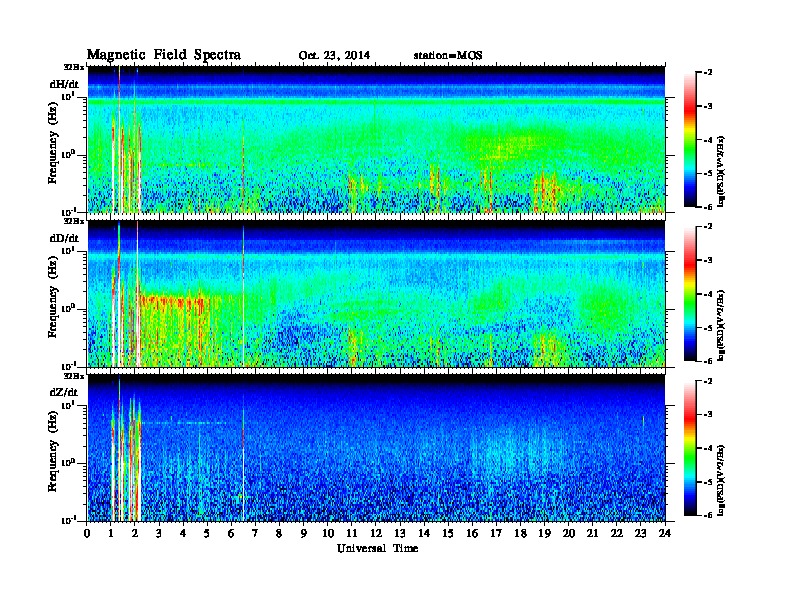Click the -6 tick of the dZ/dt color scale
Image resolution: width=792 pixels, height=612 pixels.
(708, 515)
